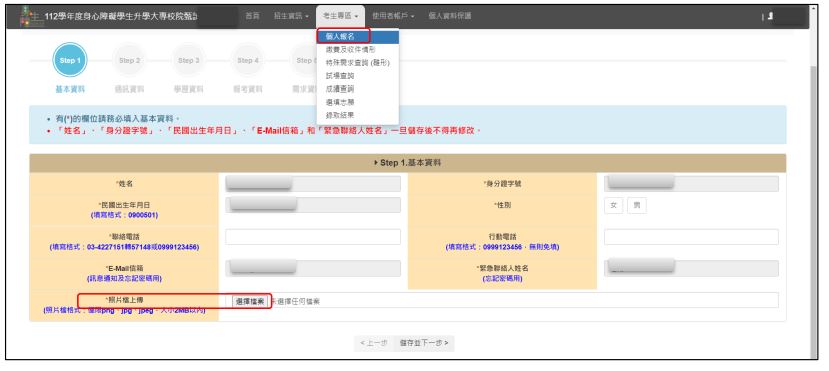Click the user icon at navbar right

[771, 16]
